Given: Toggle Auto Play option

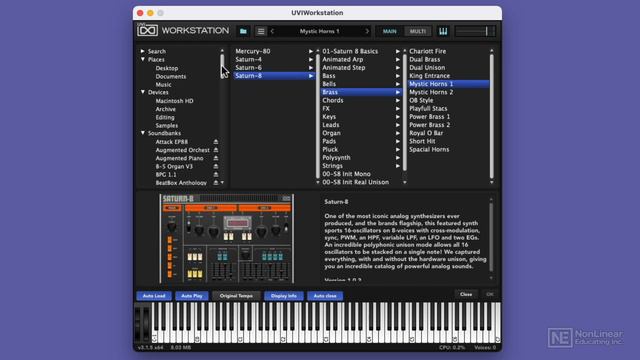Looking at the screenshot, I should pyautogui.click(x=192, y=296).
